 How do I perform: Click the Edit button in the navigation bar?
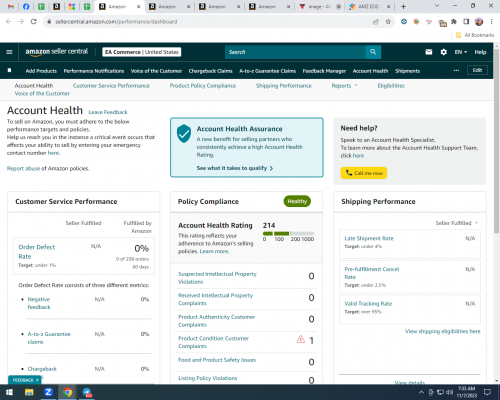tap(477, 70)
